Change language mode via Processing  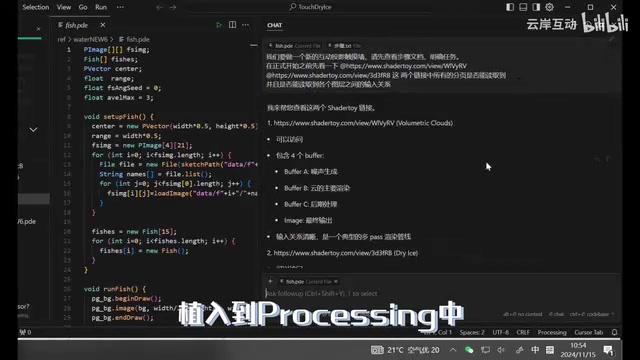pos(552,332)
